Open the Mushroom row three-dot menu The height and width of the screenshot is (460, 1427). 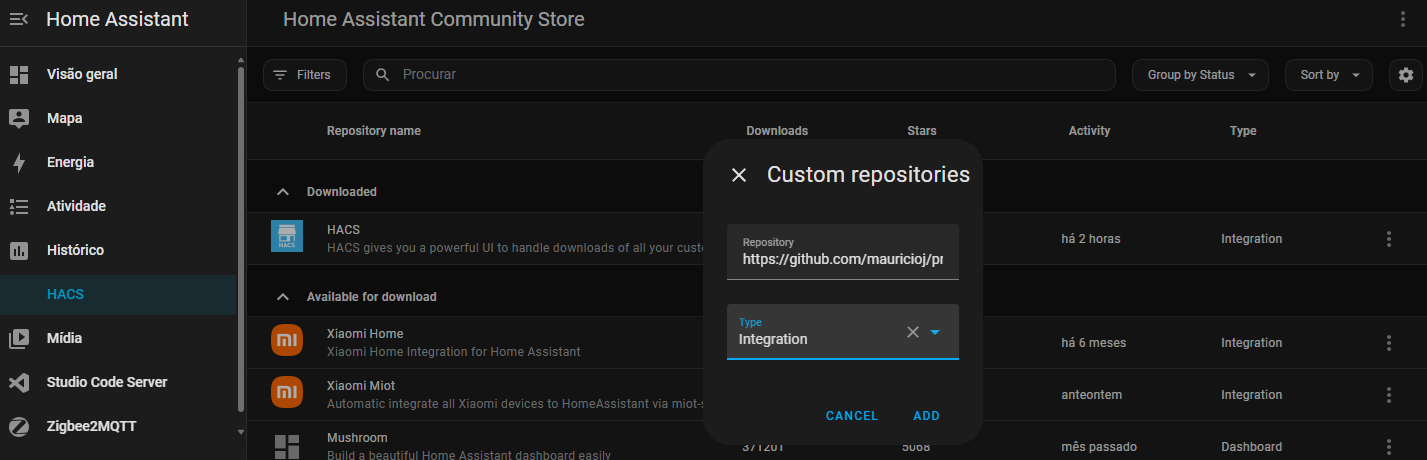click(x=1389, y=447)
